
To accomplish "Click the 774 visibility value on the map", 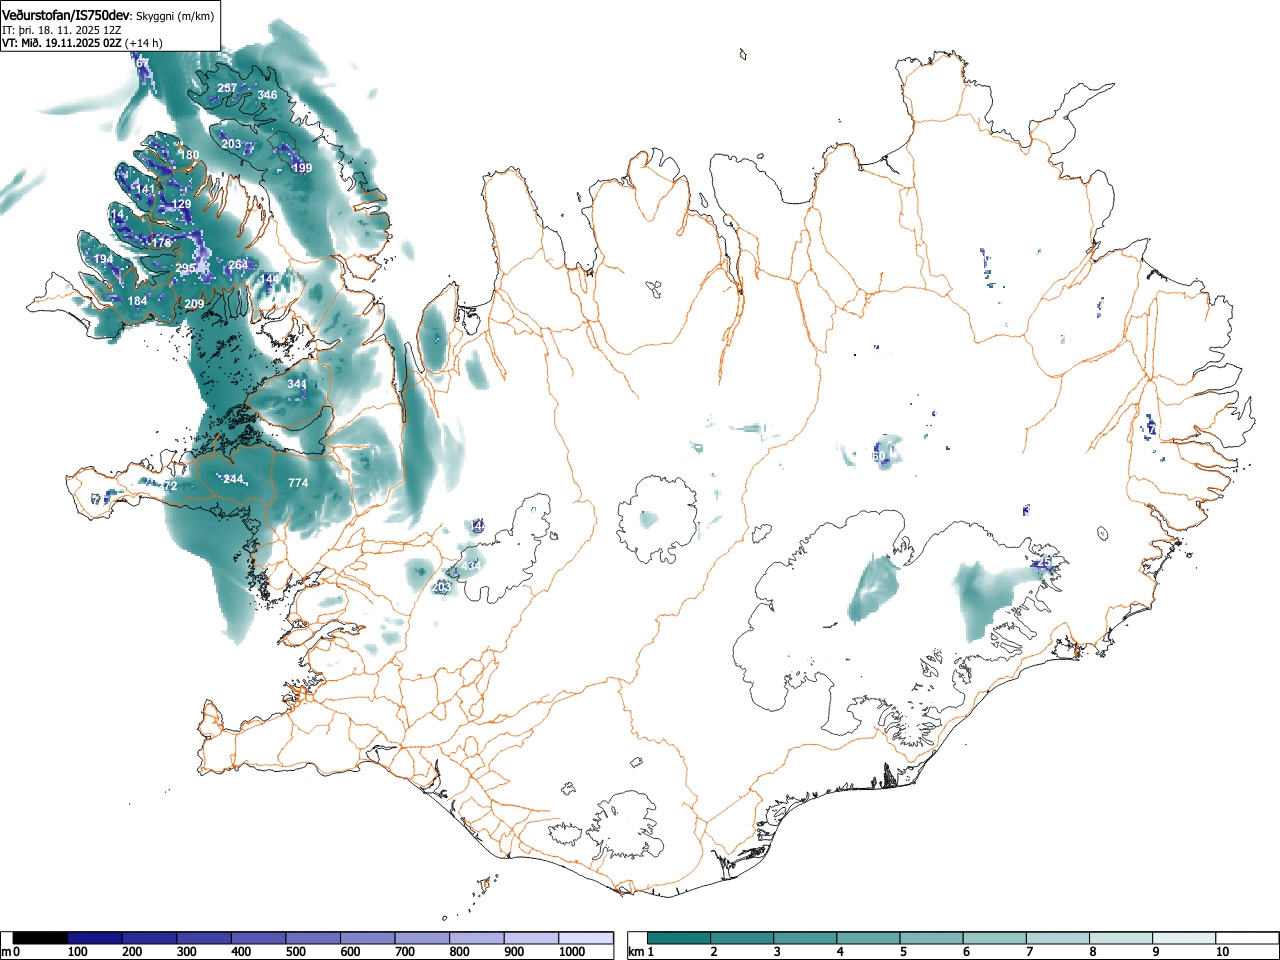I will [x=298, y=483].
